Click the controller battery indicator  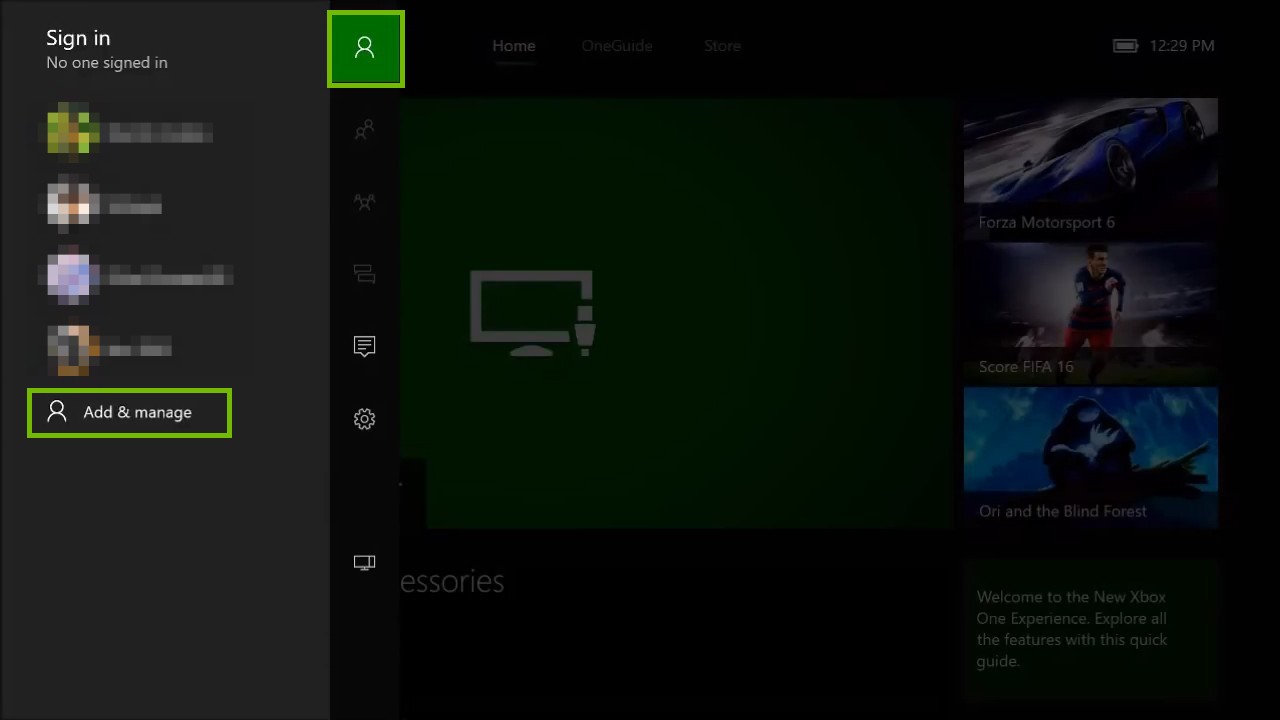(1125, 45)
